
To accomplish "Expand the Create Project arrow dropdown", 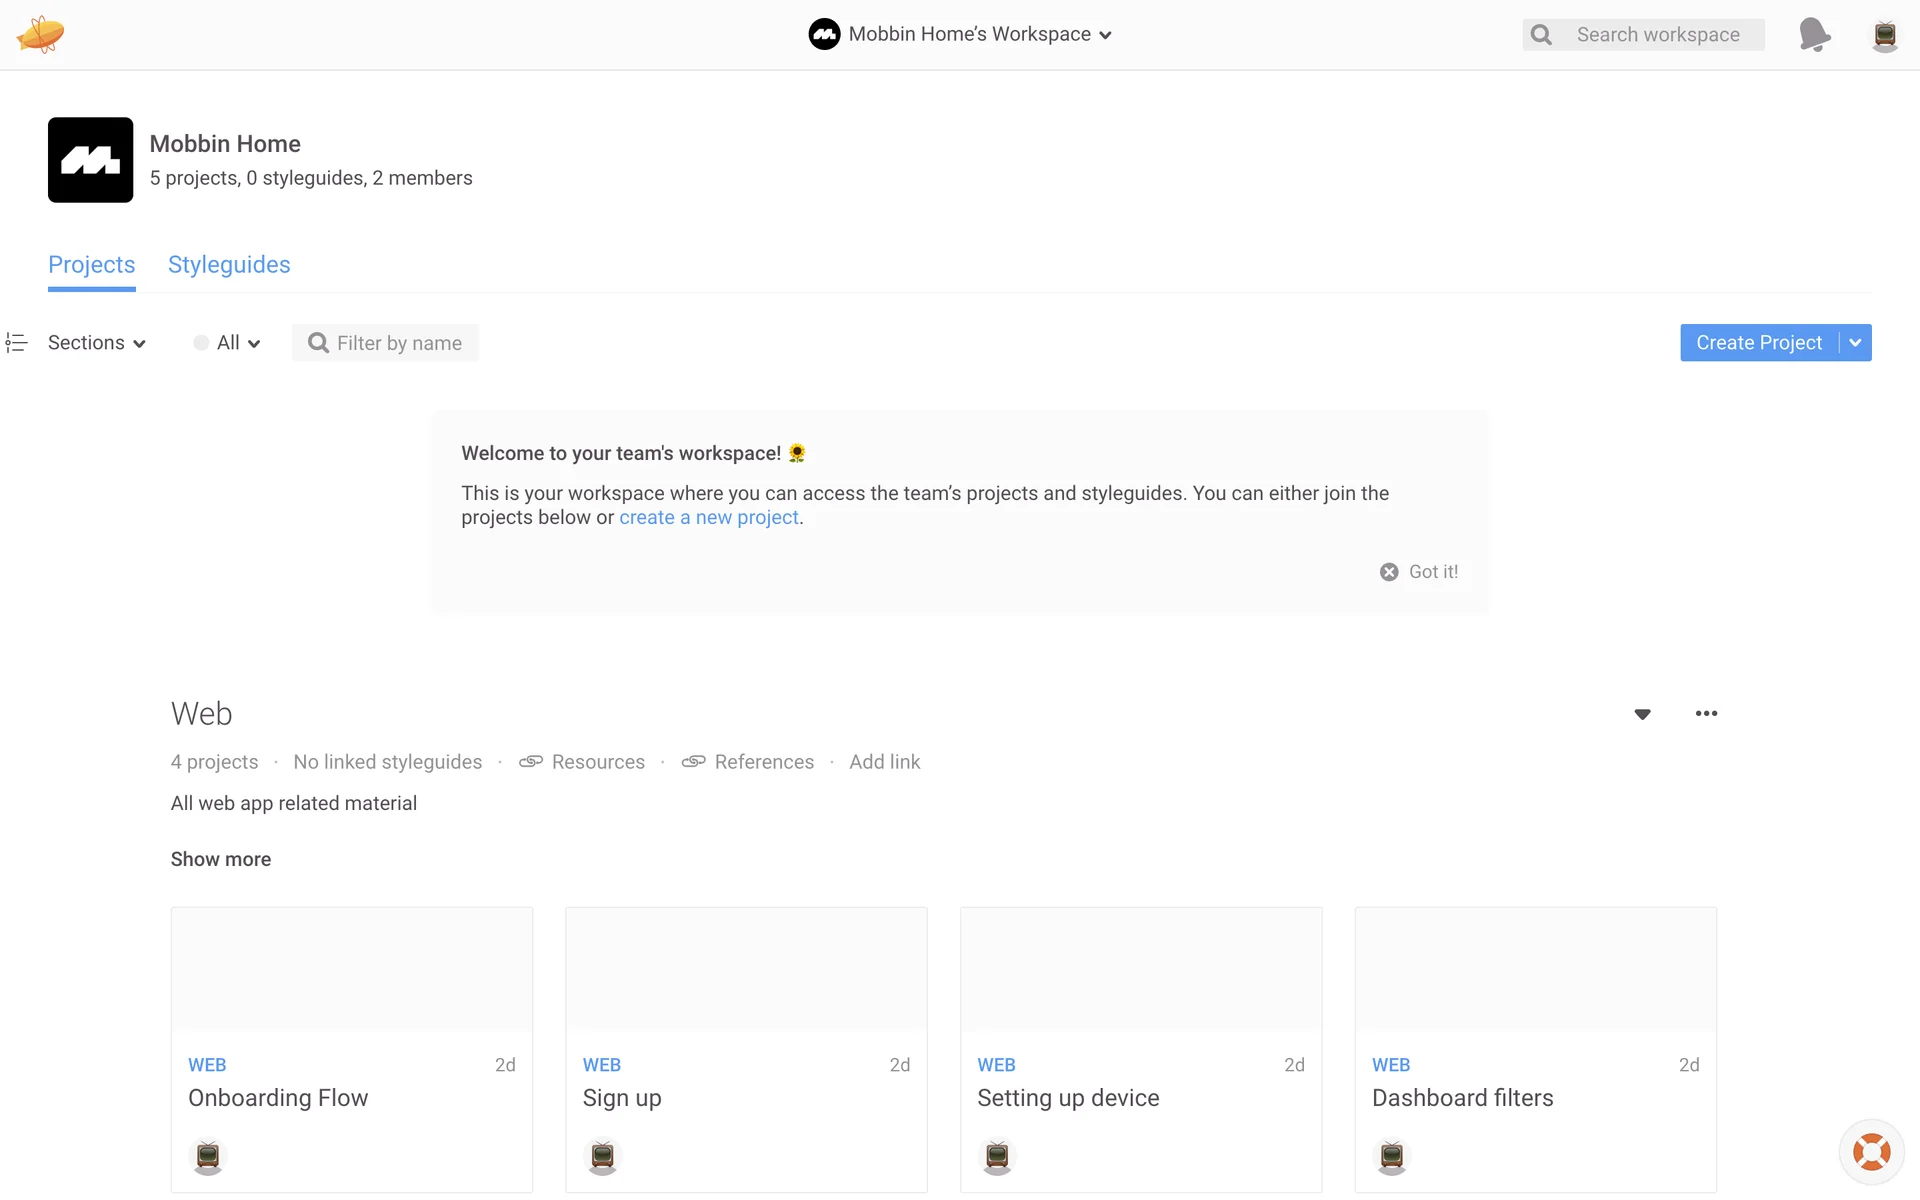I will coord(1856,343).
